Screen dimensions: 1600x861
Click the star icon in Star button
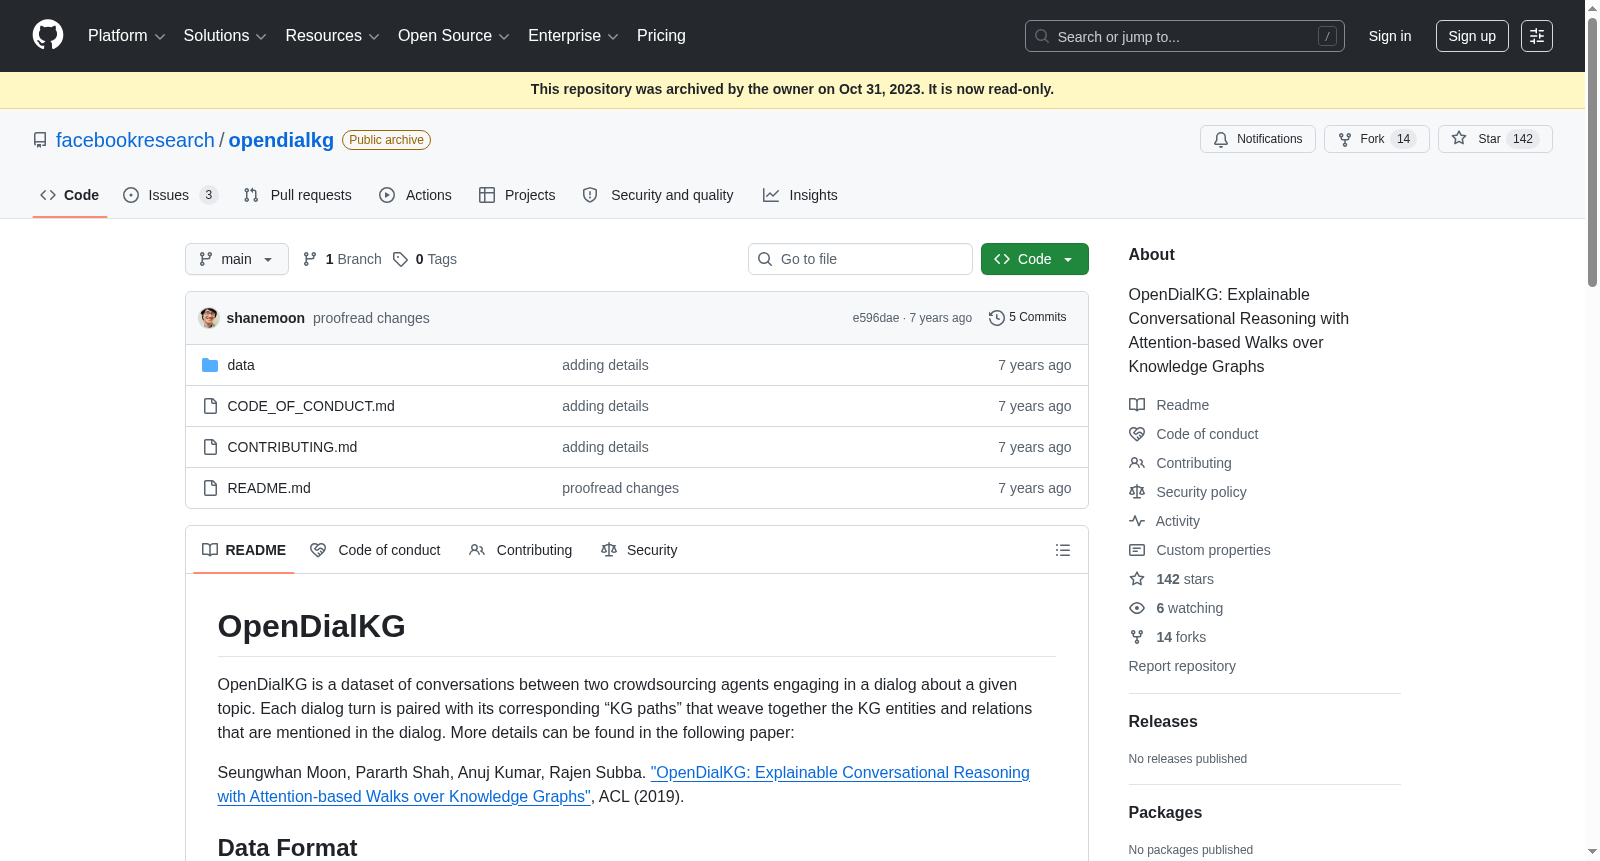[1459, 138]
